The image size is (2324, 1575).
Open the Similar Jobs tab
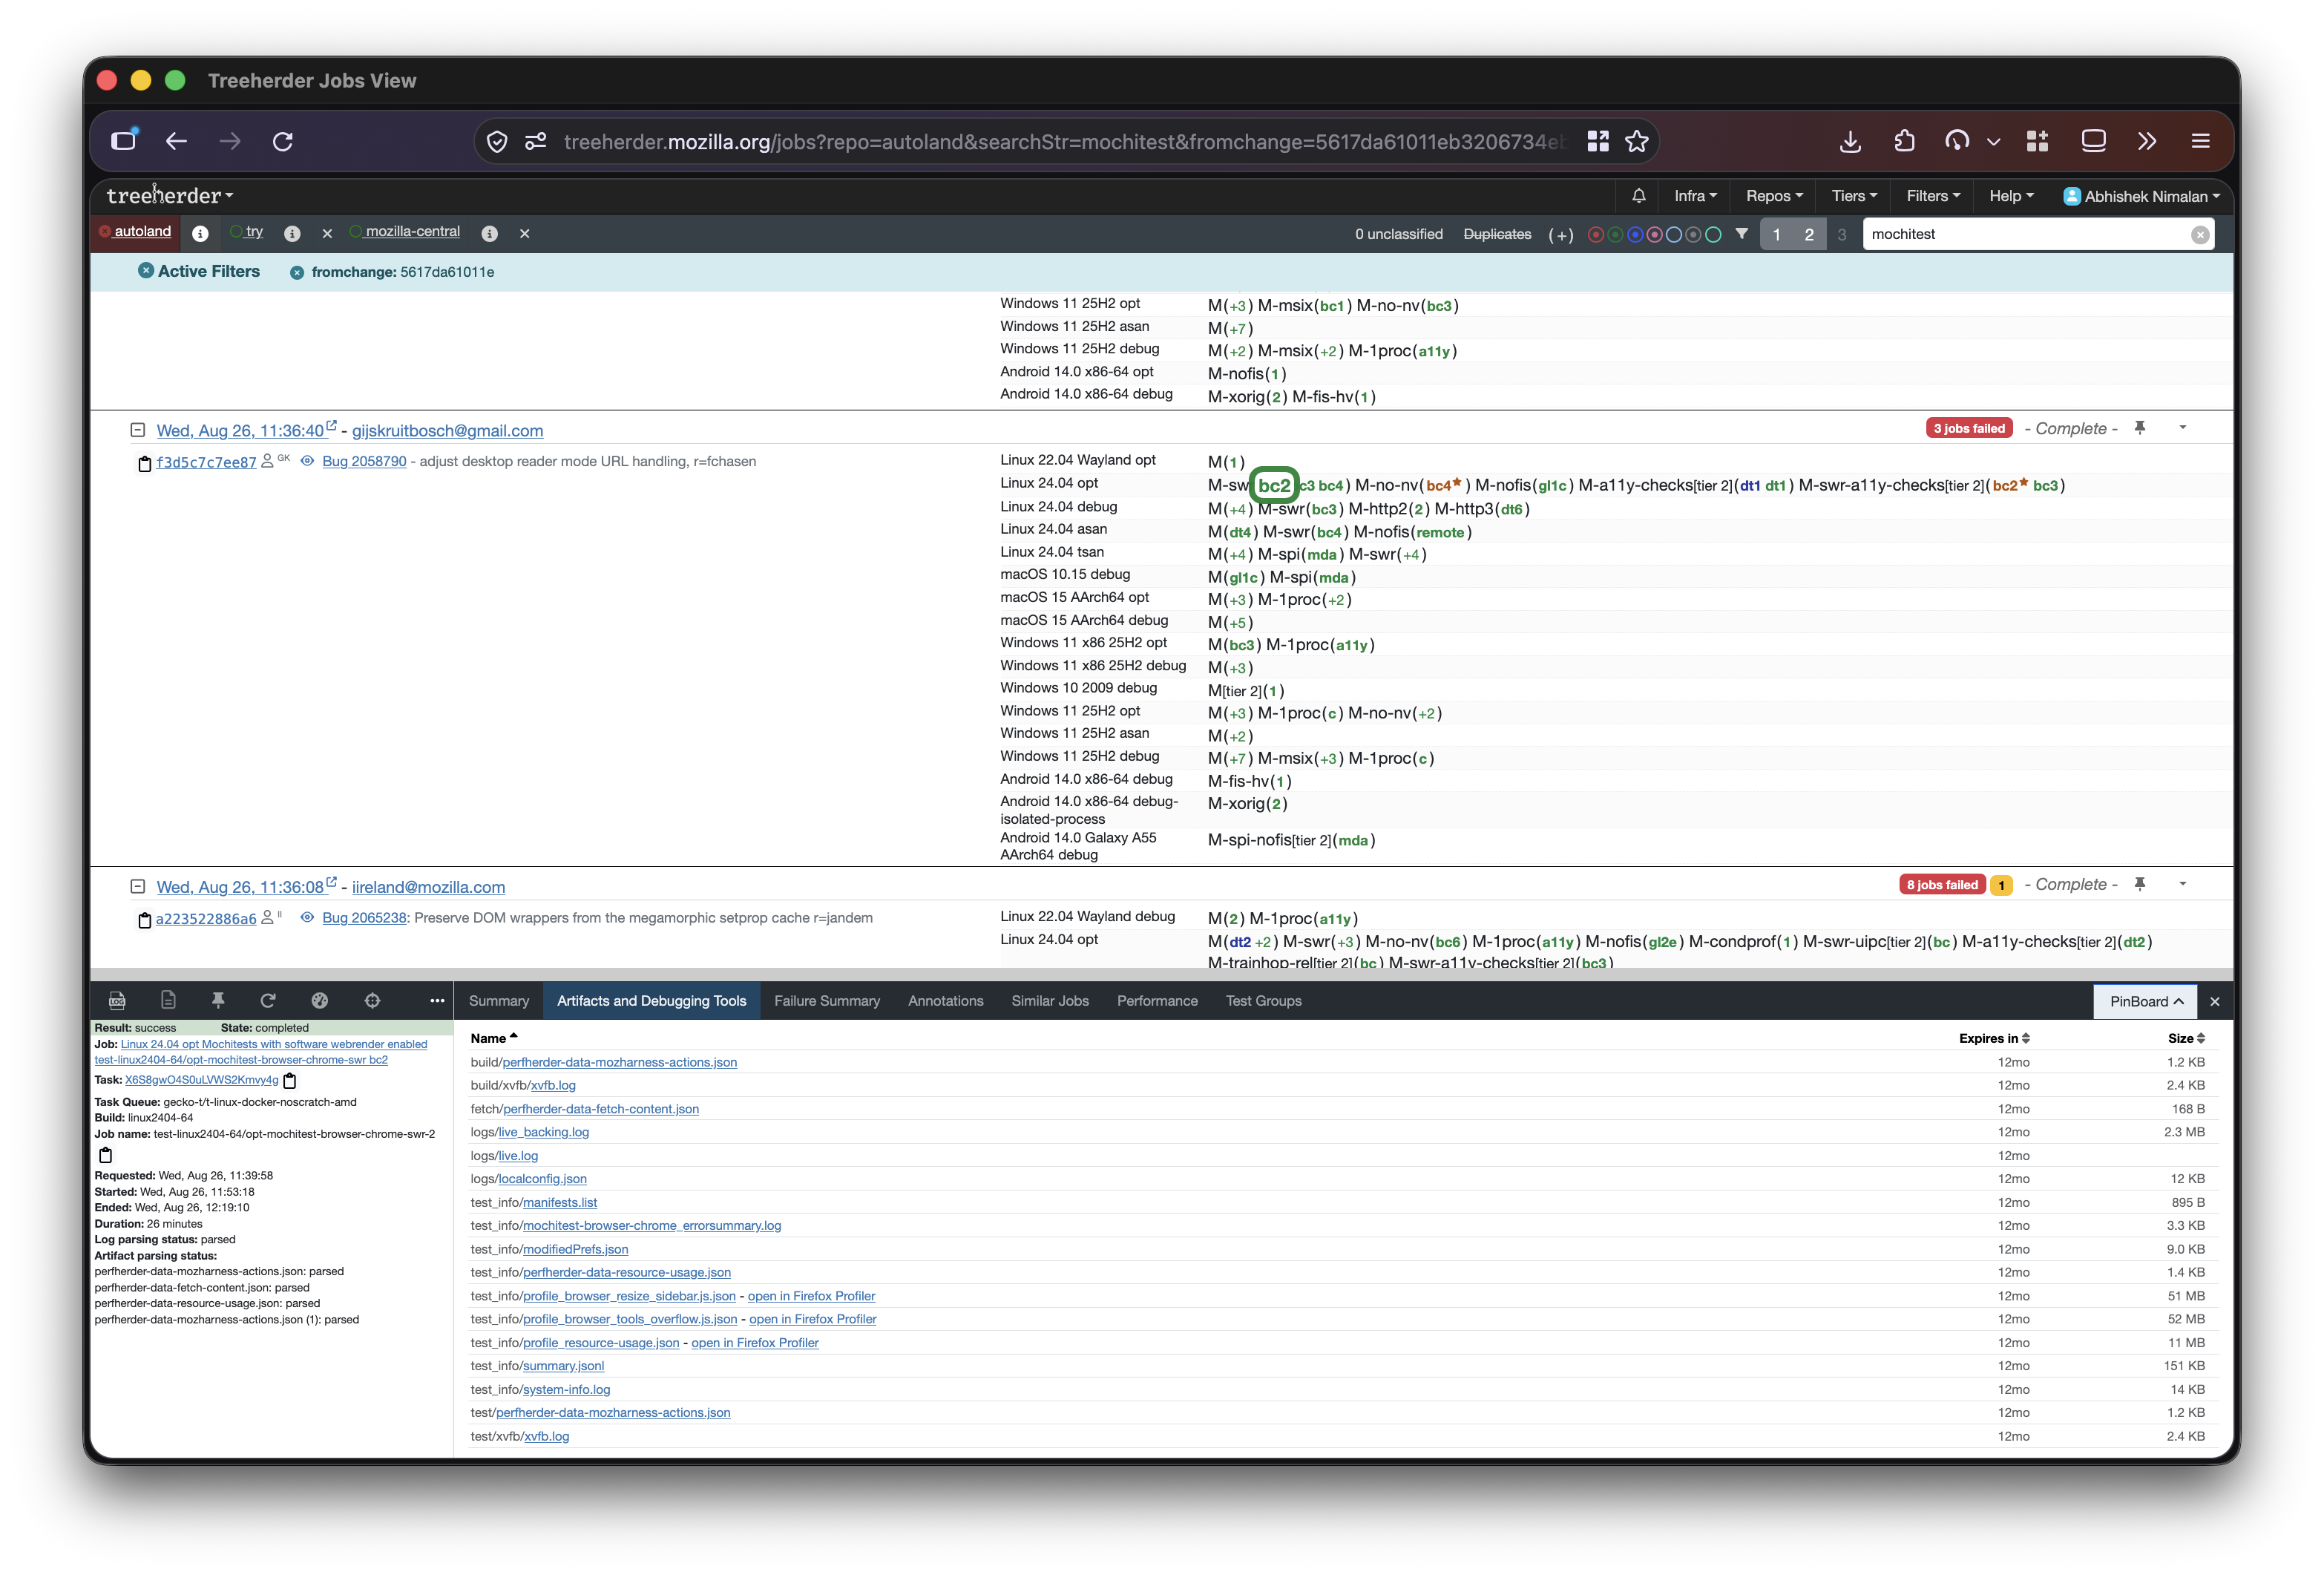click(1050, 1001)
